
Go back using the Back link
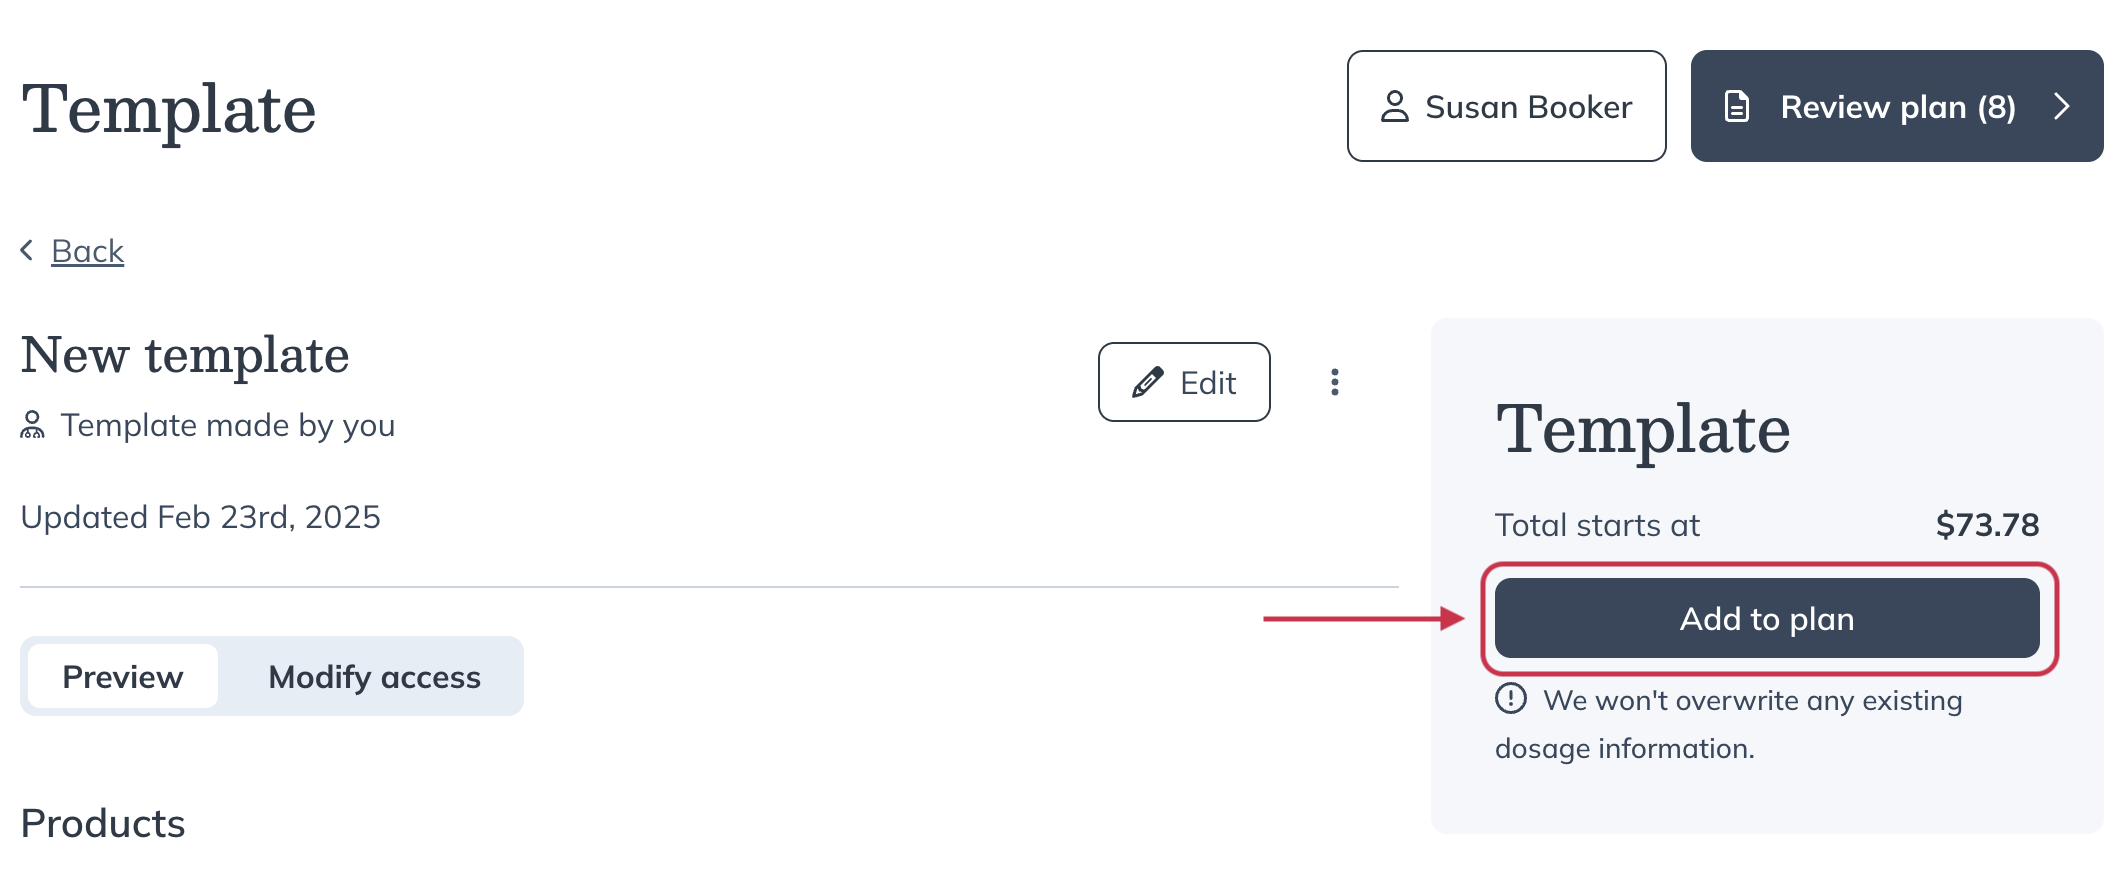(87, 251)
